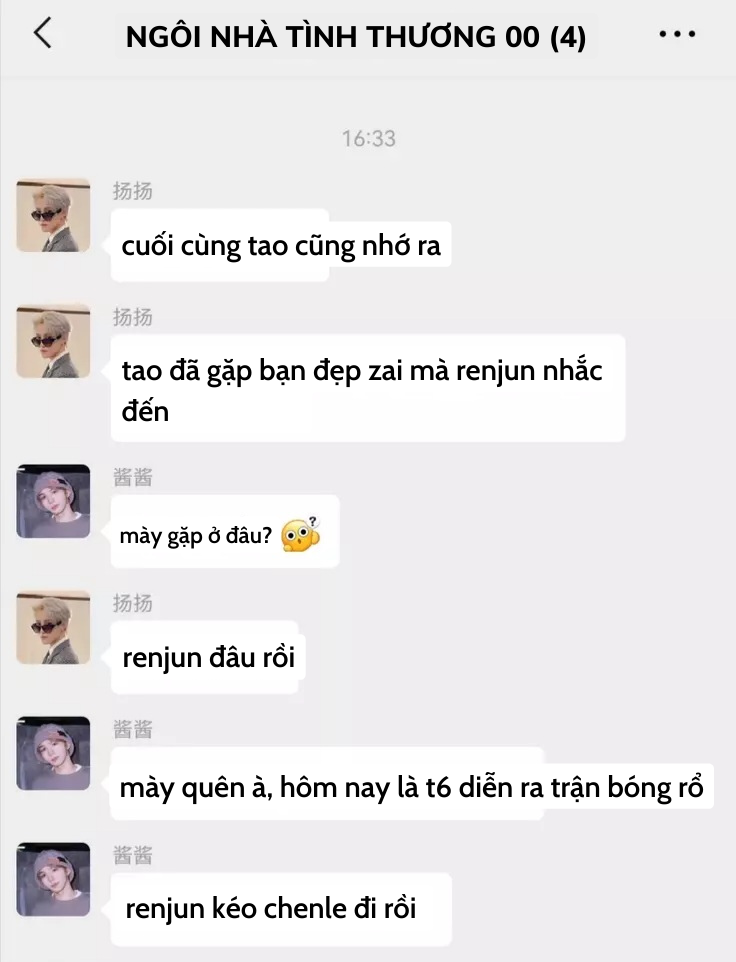Tap sender name 扬扬 above first message
This screenshot has height=962, width=736.
pos(132,191)
